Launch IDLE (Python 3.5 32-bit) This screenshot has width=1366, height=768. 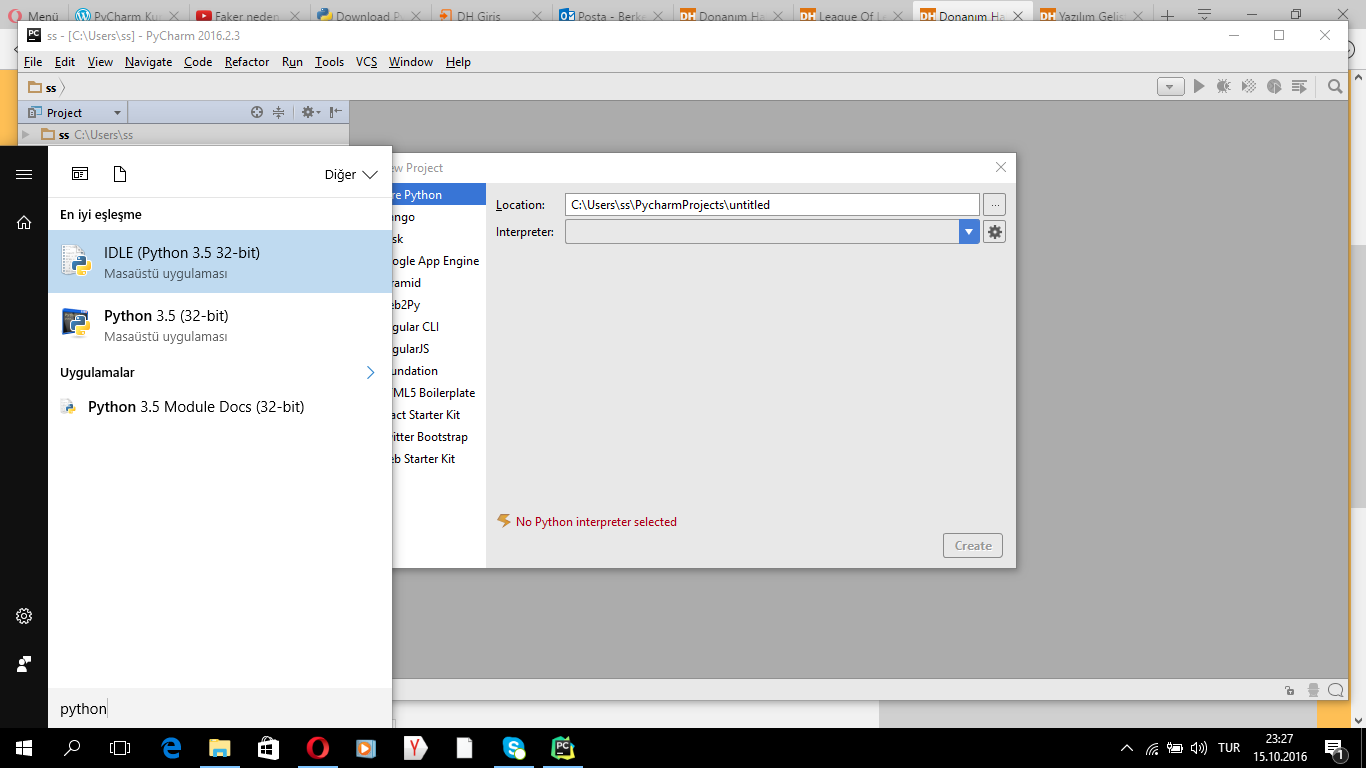click(x=220, y=261)
